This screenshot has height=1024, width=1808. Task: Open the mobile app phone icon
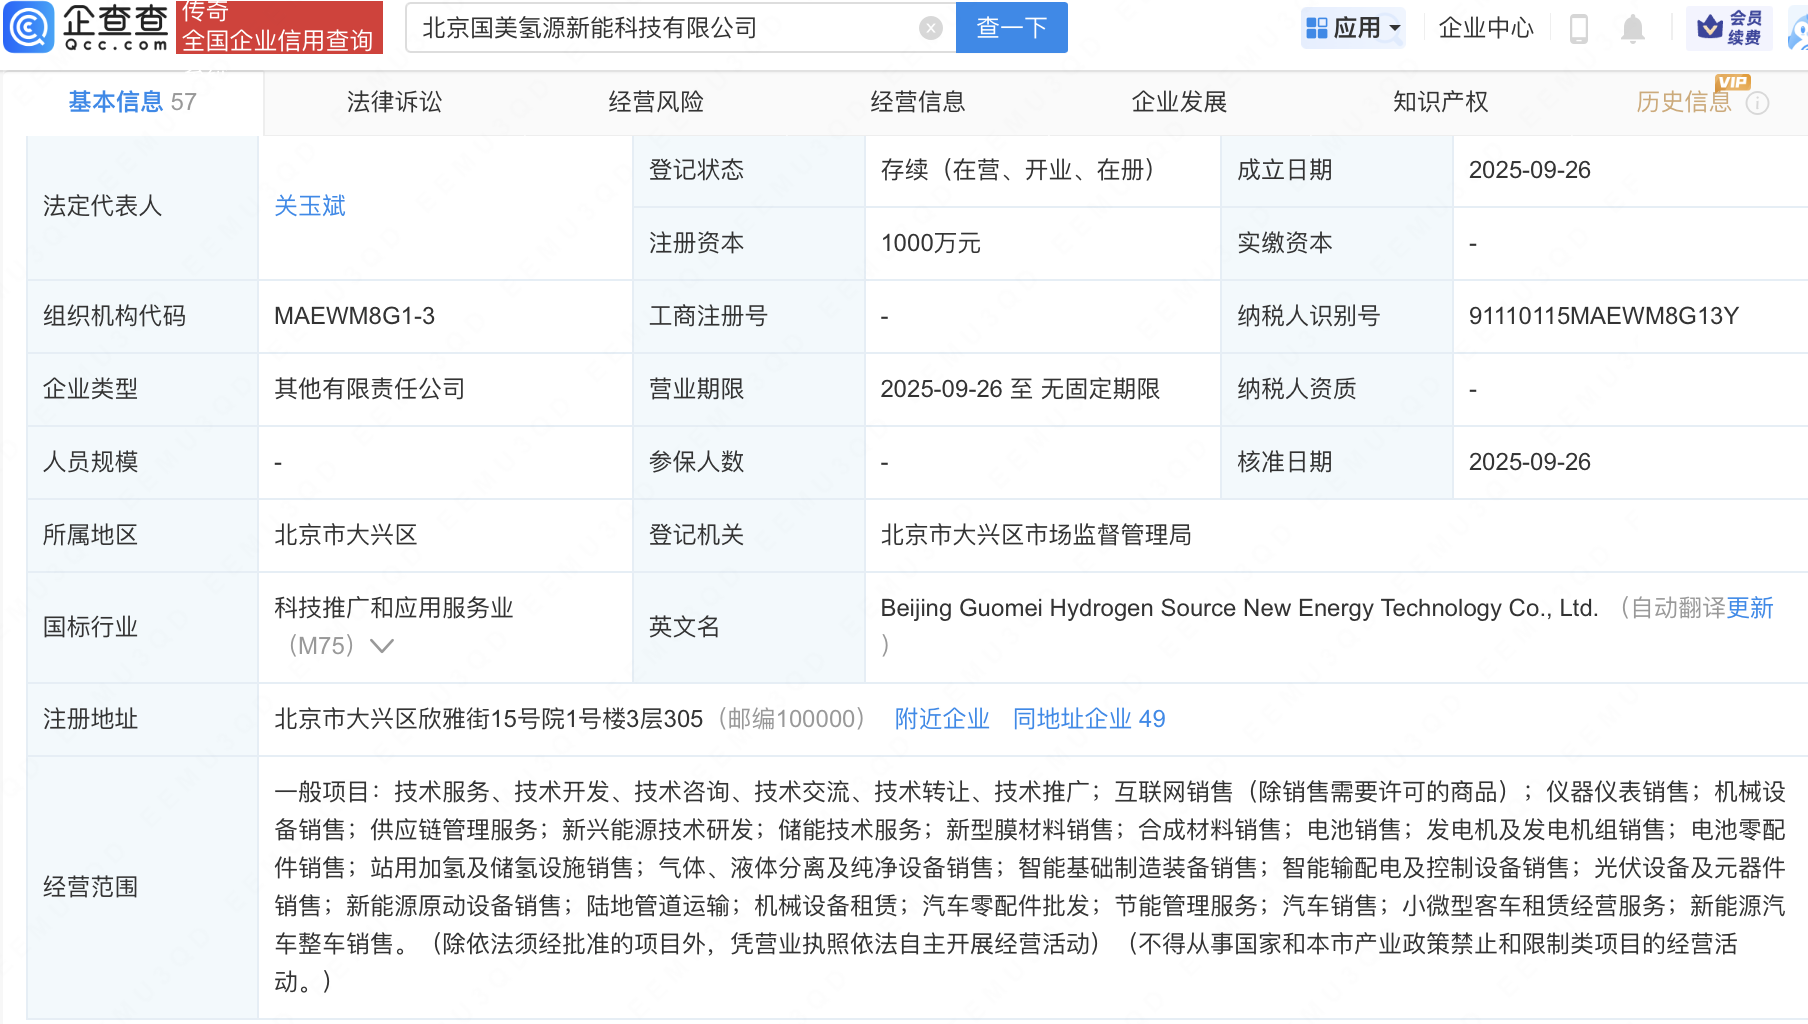pyautogui.click(x=1579, y=28)
